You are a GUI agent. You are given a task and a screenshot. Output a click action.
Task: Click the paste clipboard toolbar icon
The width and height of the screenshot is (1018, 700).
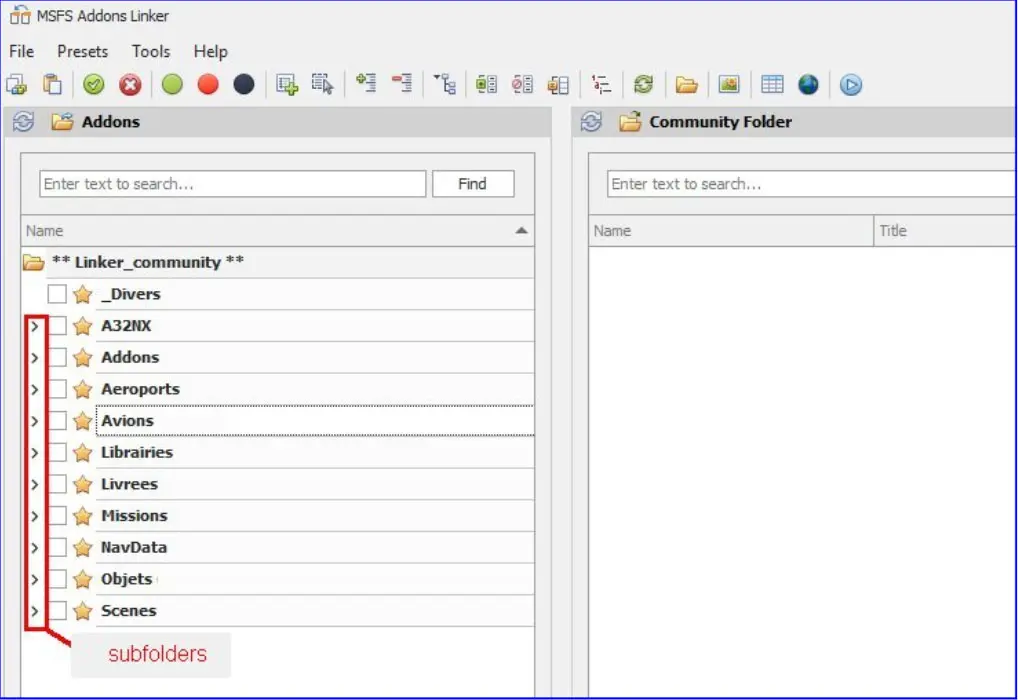tap(52, 84)
